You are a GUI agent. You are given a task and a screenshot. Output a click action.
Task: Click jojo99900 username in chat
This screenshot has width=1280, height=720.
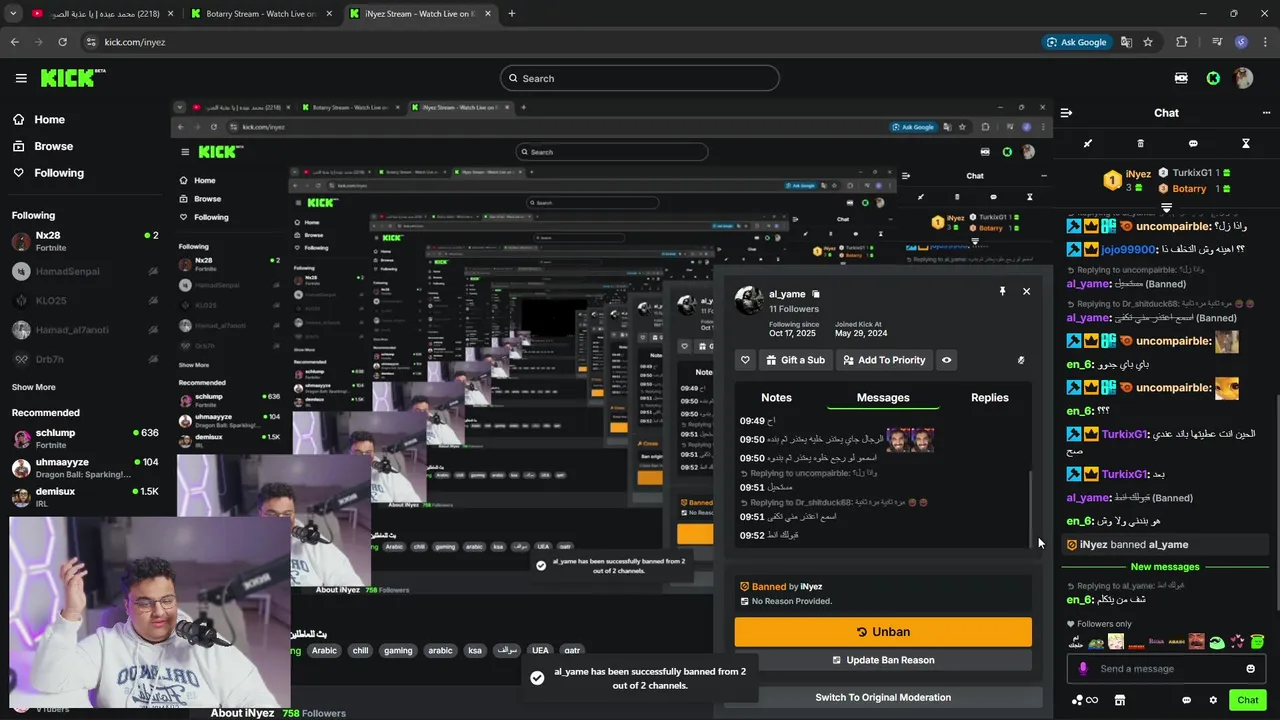[x=1128, y=250]
